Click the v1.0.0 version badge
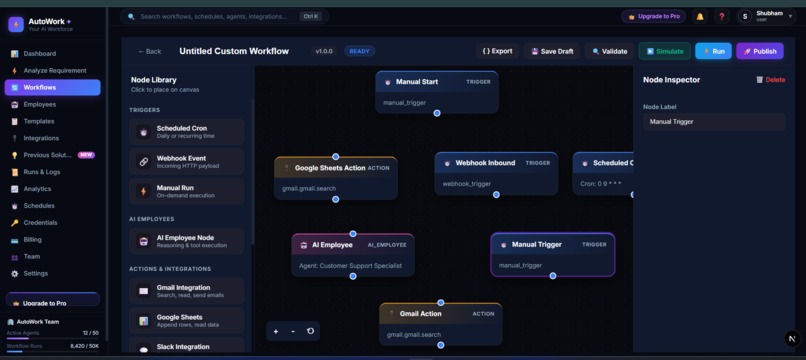Viewport: 806px width, 360px height. pos(324,51)
